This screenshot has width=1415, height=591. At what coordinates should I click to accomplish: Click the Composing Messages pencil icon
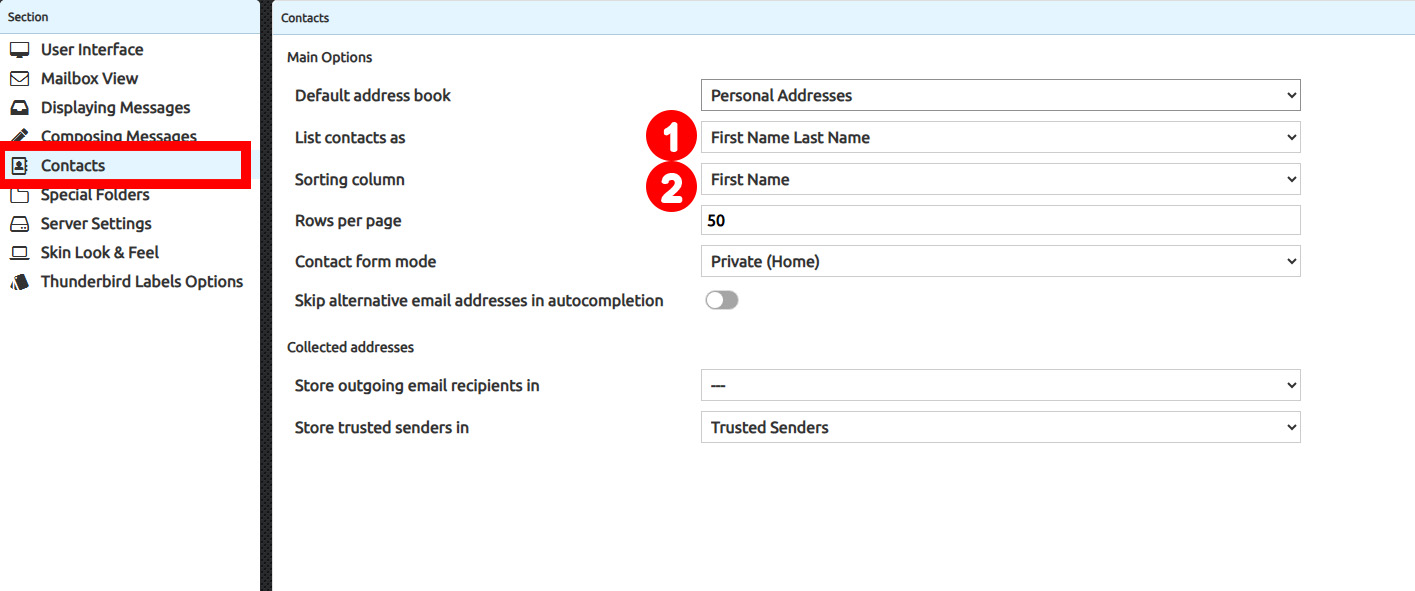[x=19, y=136]
